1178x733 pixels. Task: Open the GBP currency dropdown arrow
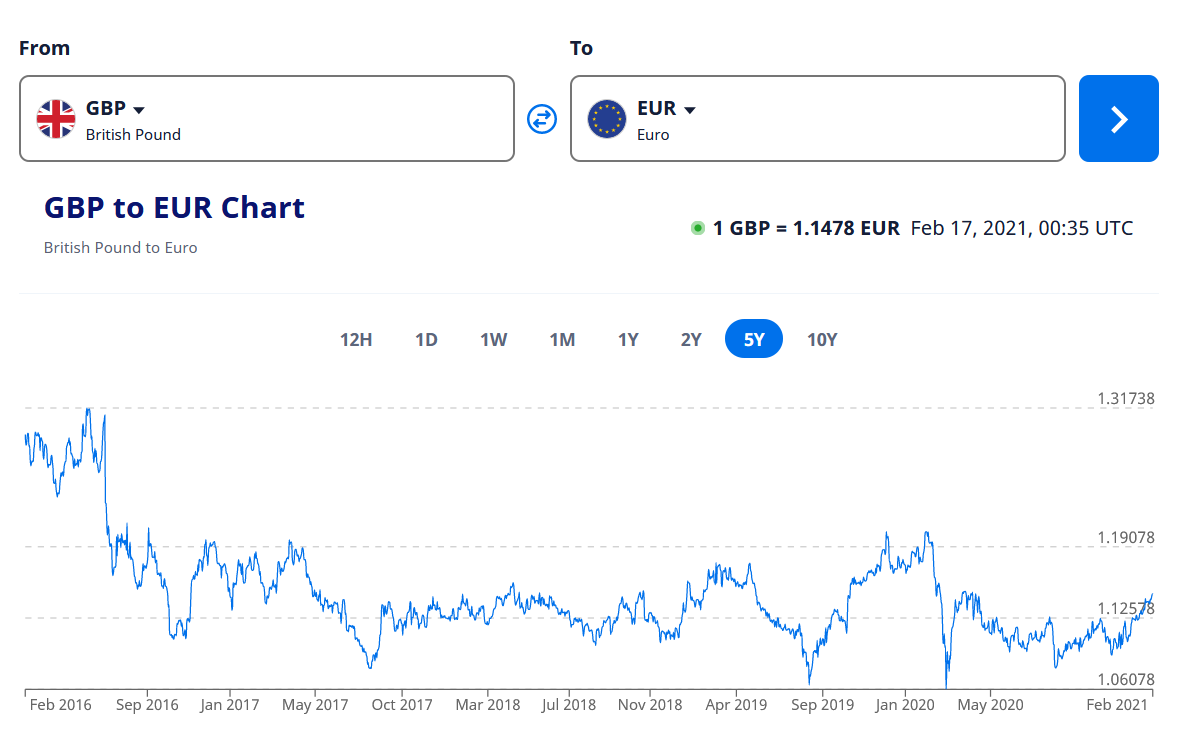[x=139, y=110]
